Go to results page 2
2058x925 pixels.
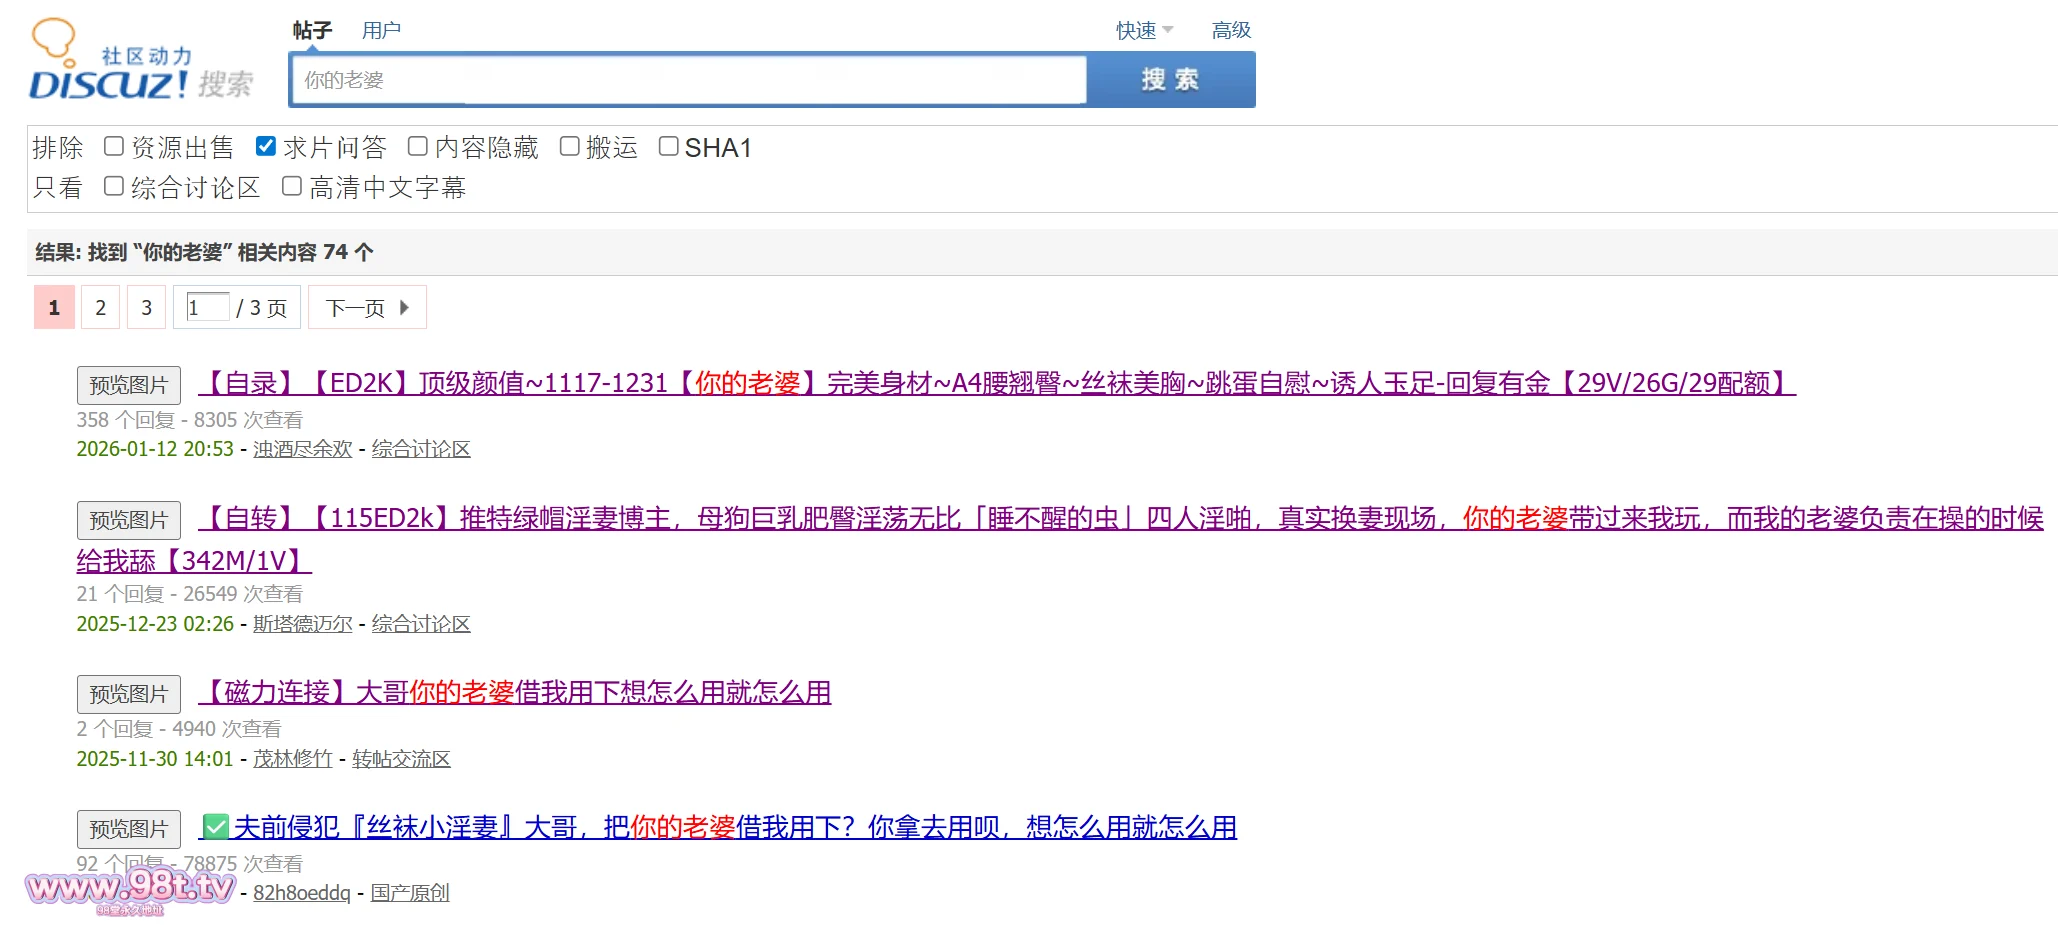pyautogui.click(x=100, y=308)
